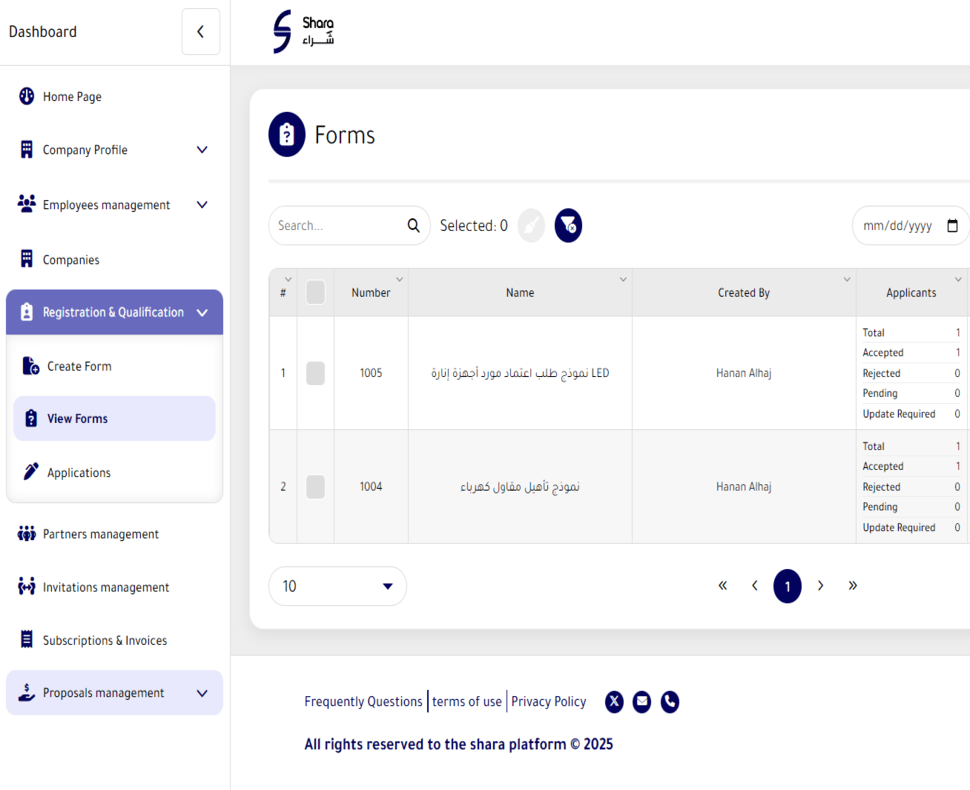970x790 pixels.
Task: Click the Invitations management icon
Action: click(27, 586)
